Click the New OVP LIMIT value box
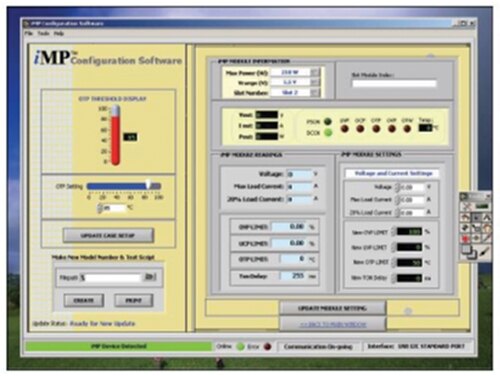The image size is (500, 376). coord(409,232)
